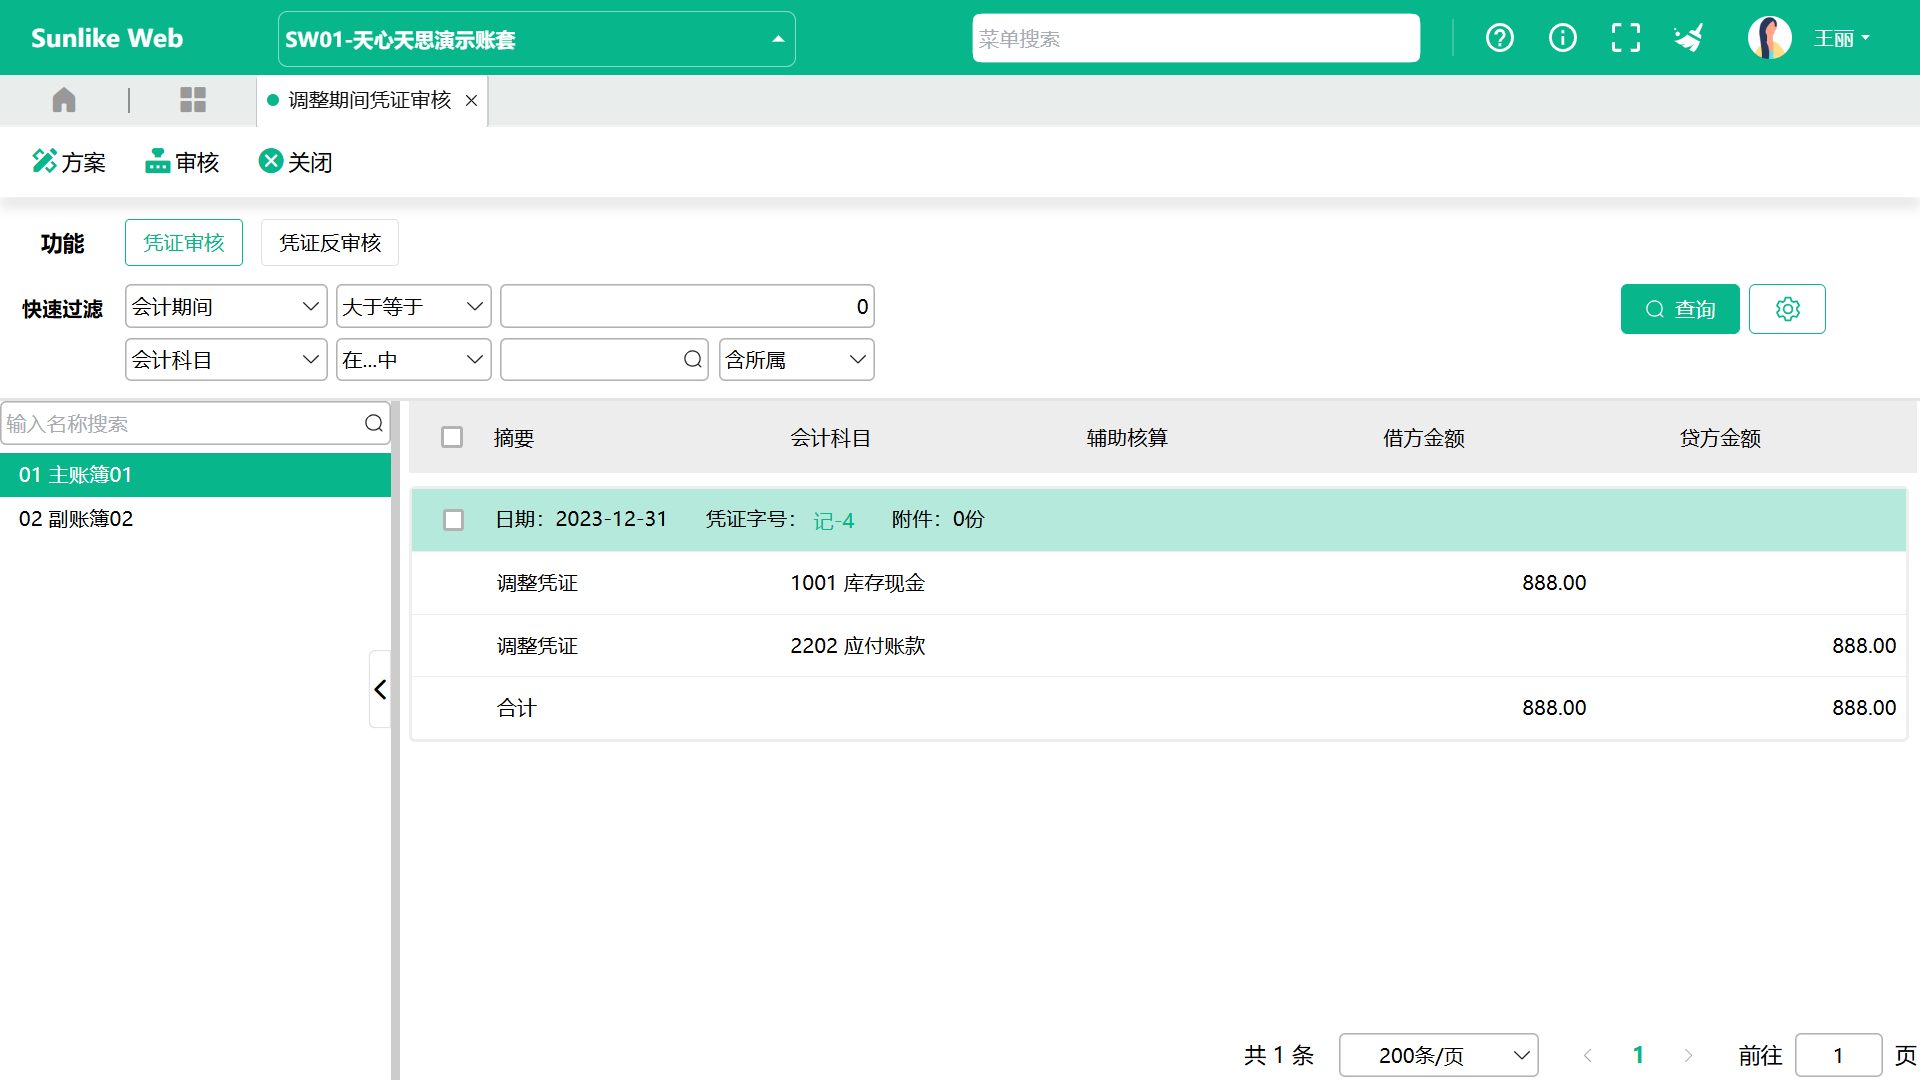Open the 方案 toolbar item

pyautogui.click(x=69, y=162)
